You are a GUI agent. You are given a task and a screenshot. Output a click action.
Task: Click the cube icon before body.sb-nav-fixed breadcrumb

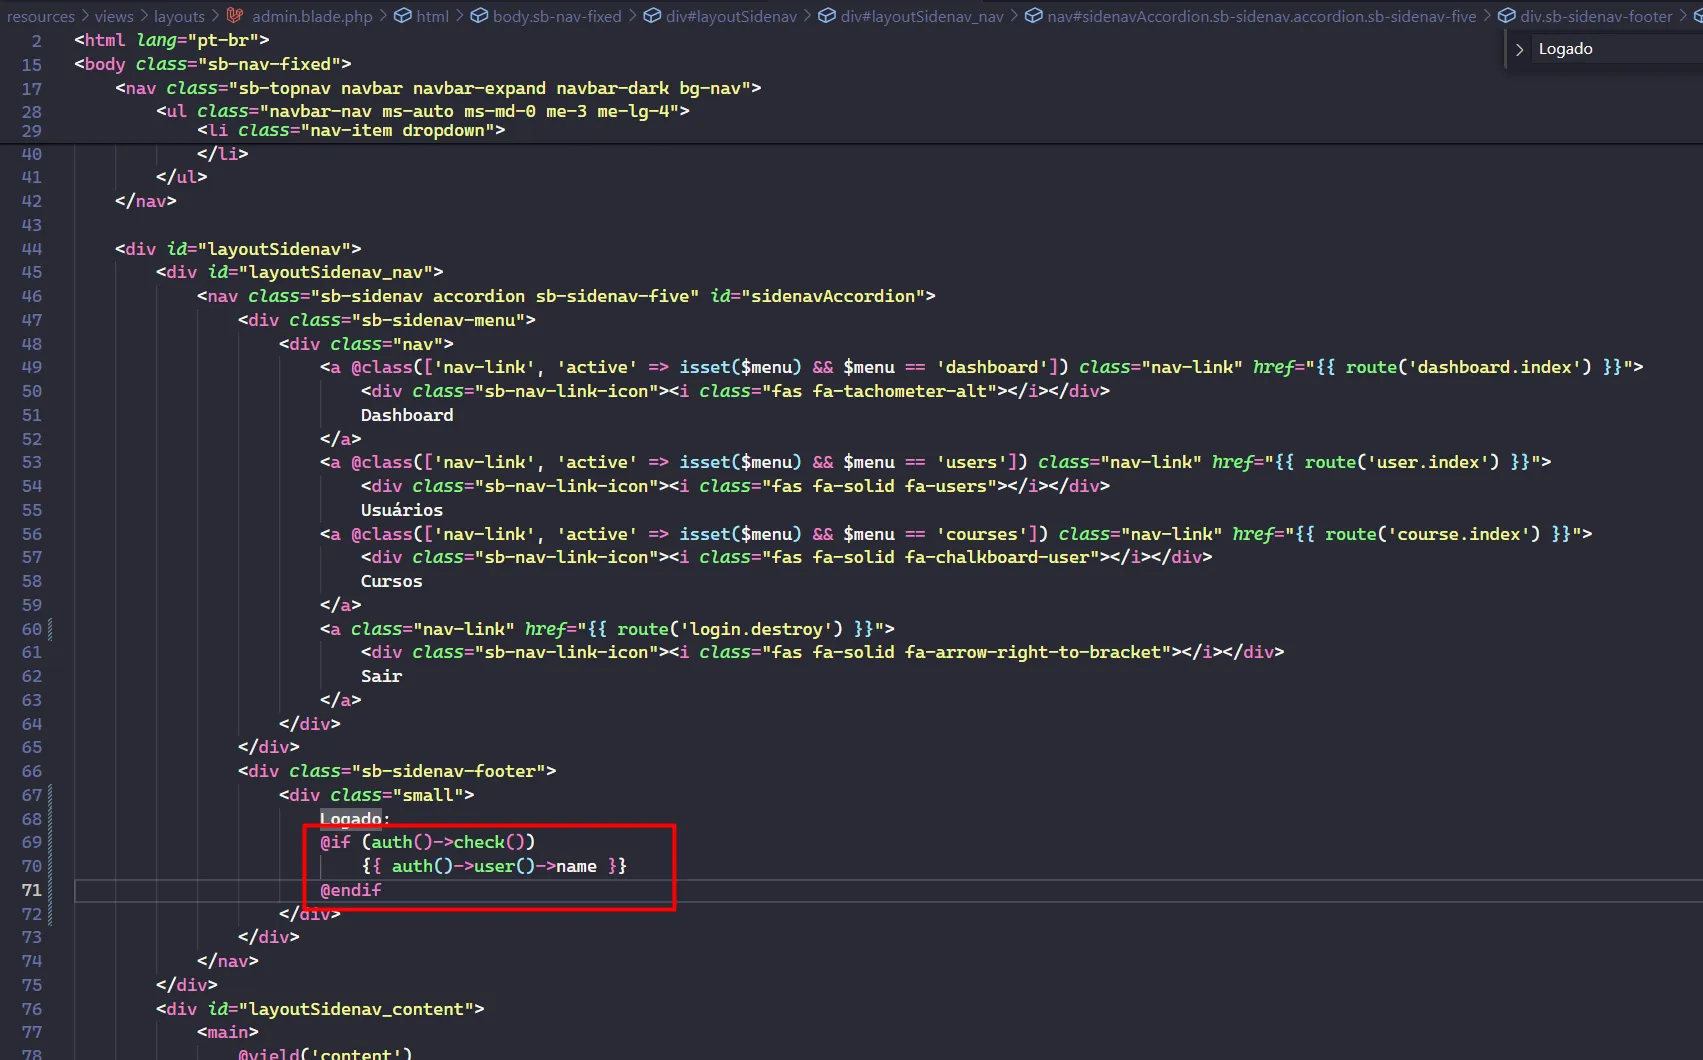479,16
